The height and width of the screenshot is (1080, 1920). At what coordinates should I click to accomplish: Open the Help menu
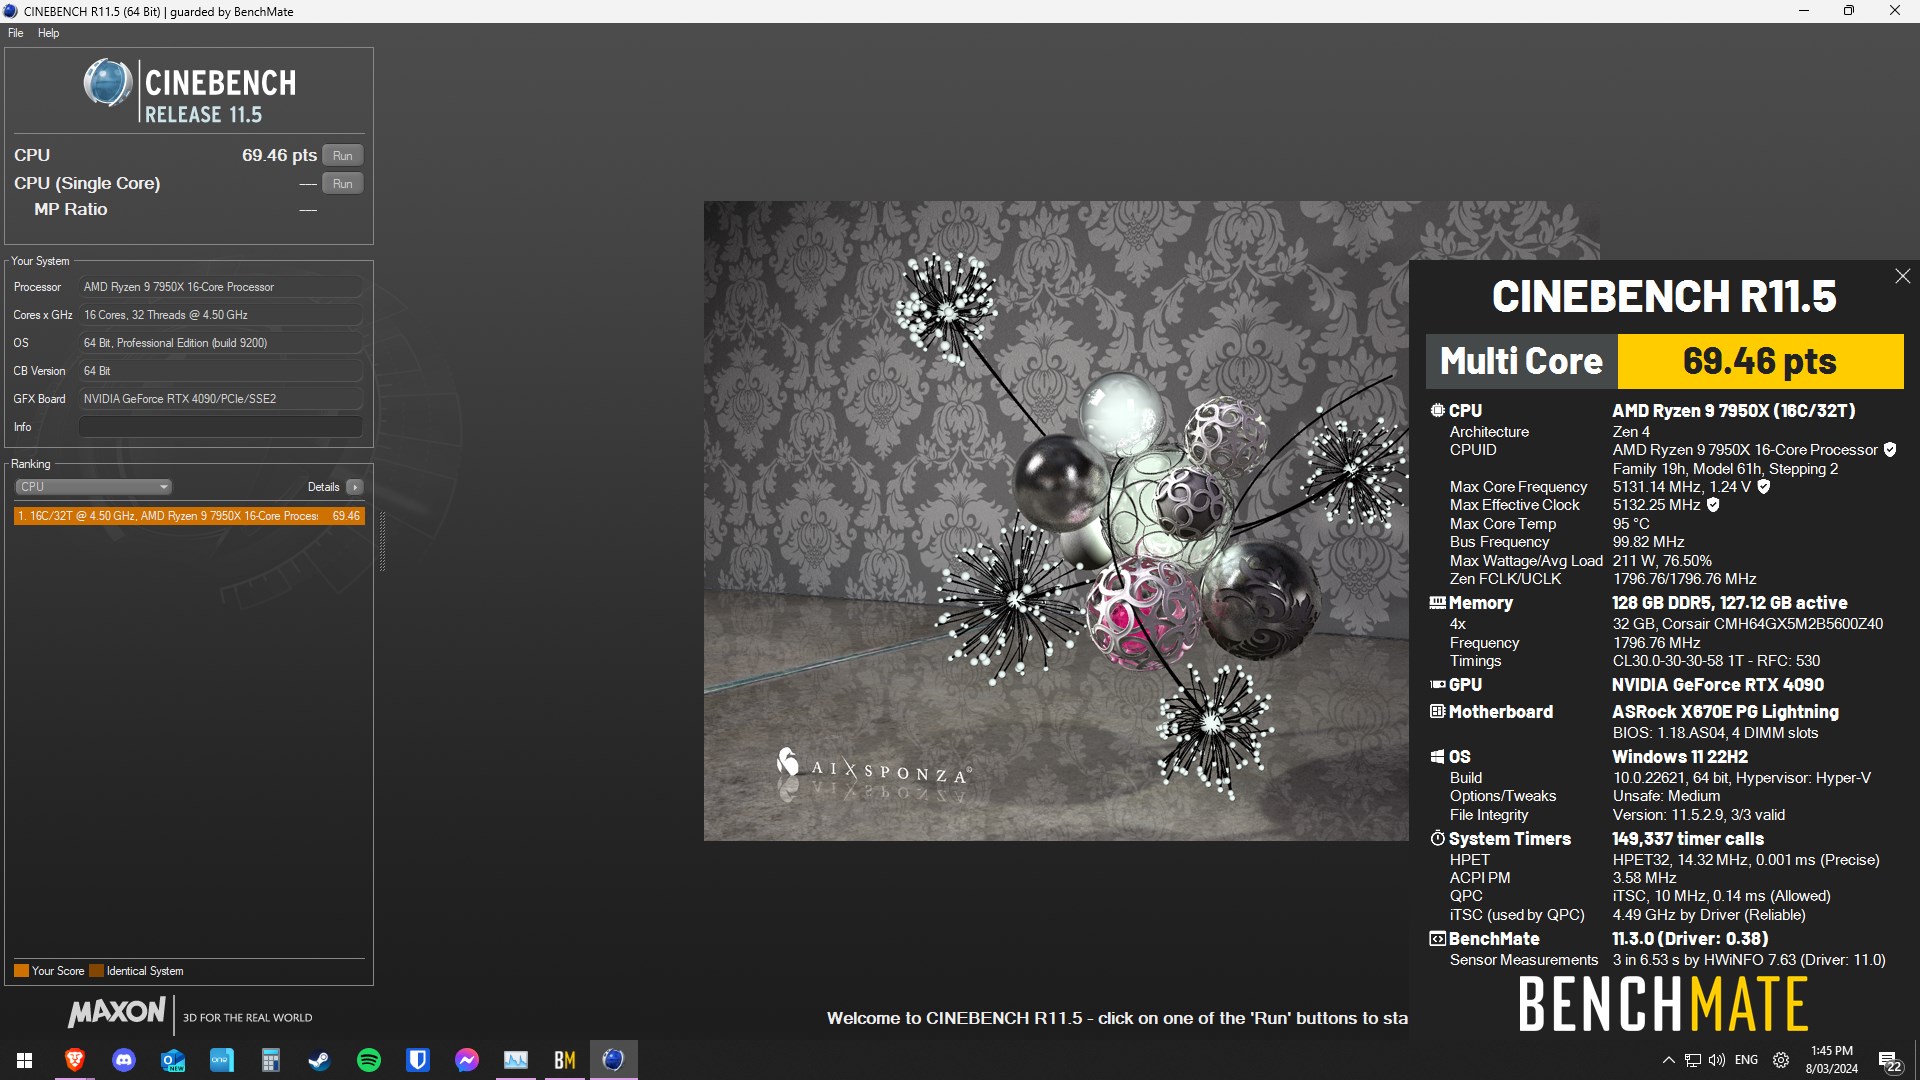click(x=48, y=33)
